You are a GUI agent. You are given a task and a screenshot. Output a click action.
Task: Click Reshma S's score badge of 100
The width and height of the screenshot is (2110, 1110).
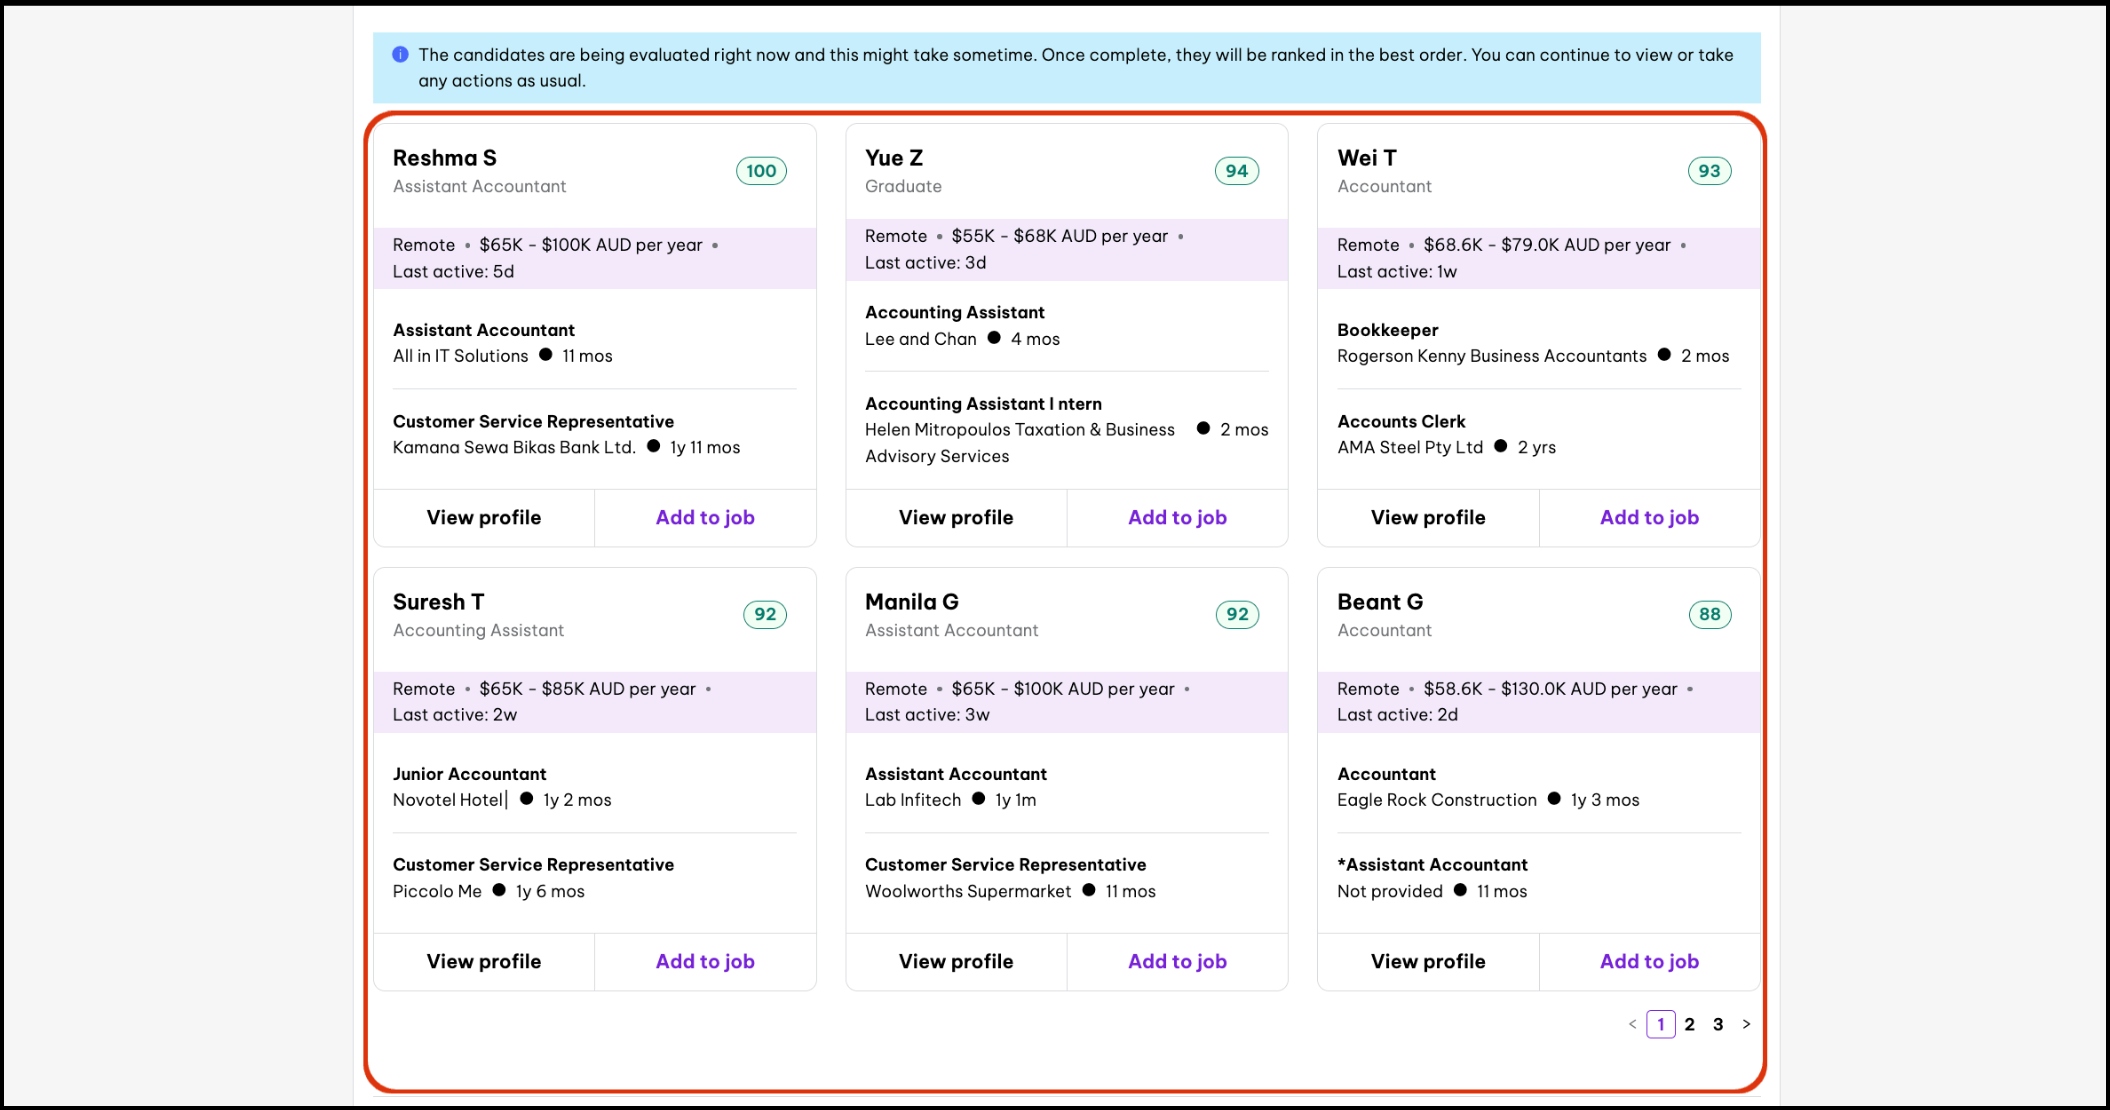(x=761, y=171)
